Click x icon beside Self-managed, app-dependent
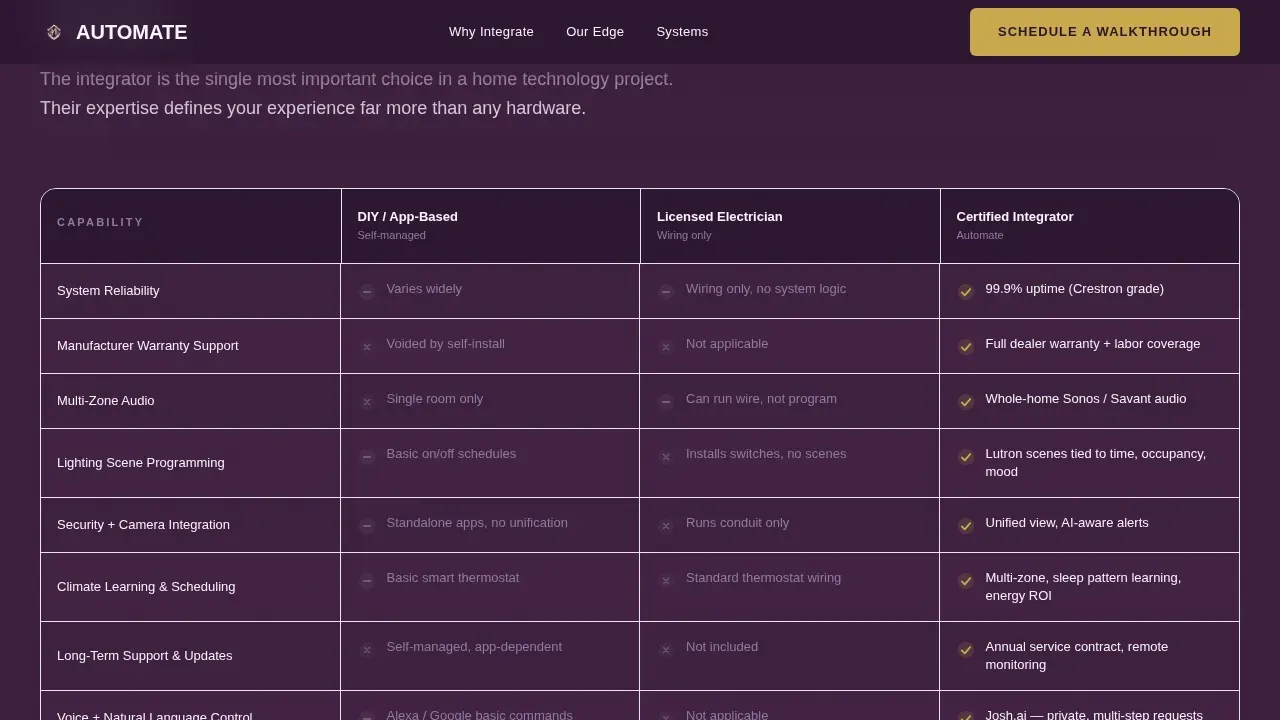This screenshot has height=720, width=1280. (x=367, y=650)
